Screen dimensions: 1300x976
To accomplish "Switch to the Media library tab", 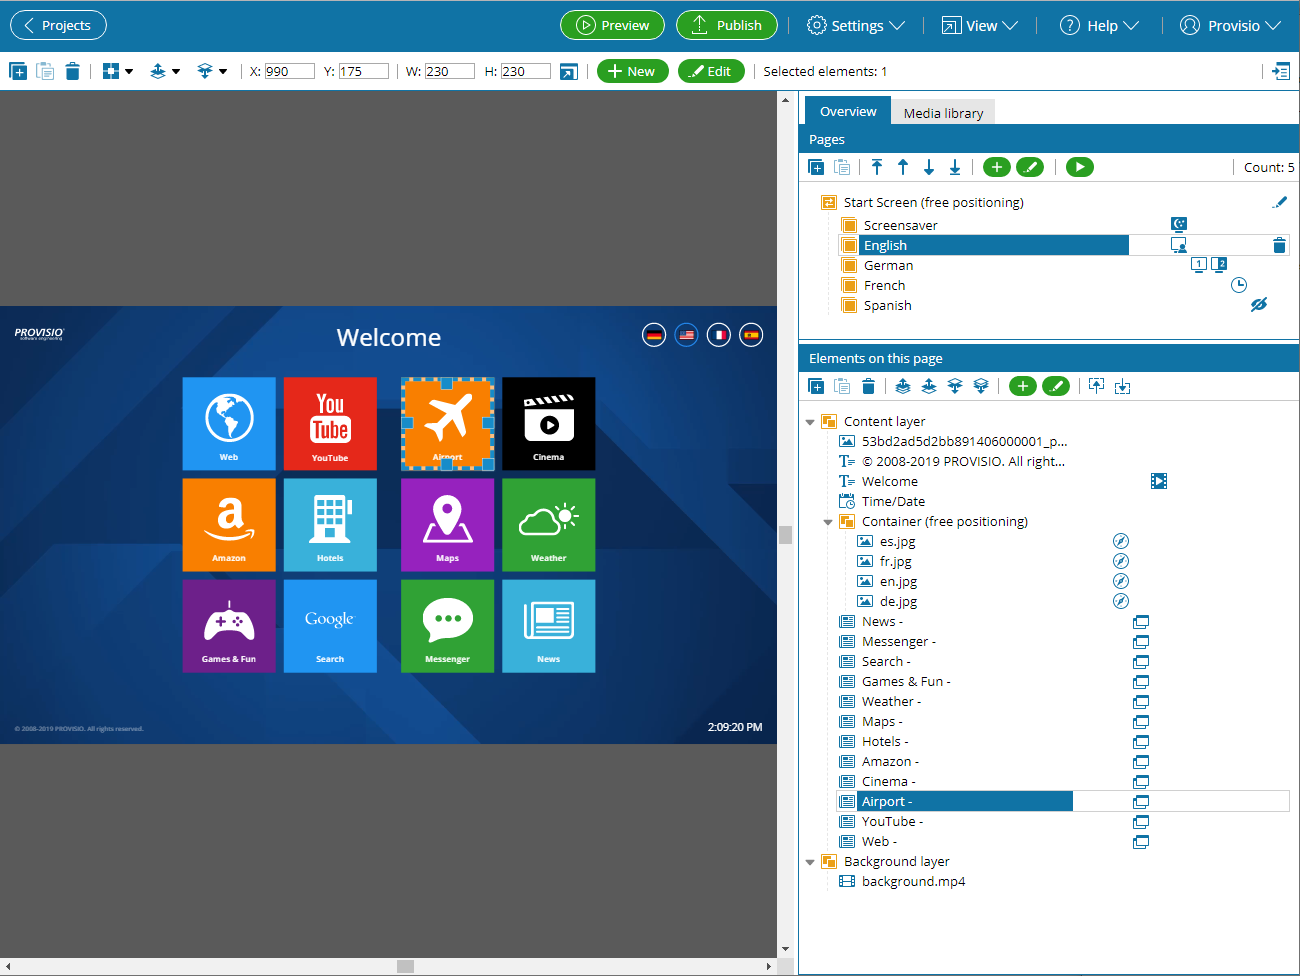I will click(943, 113).
